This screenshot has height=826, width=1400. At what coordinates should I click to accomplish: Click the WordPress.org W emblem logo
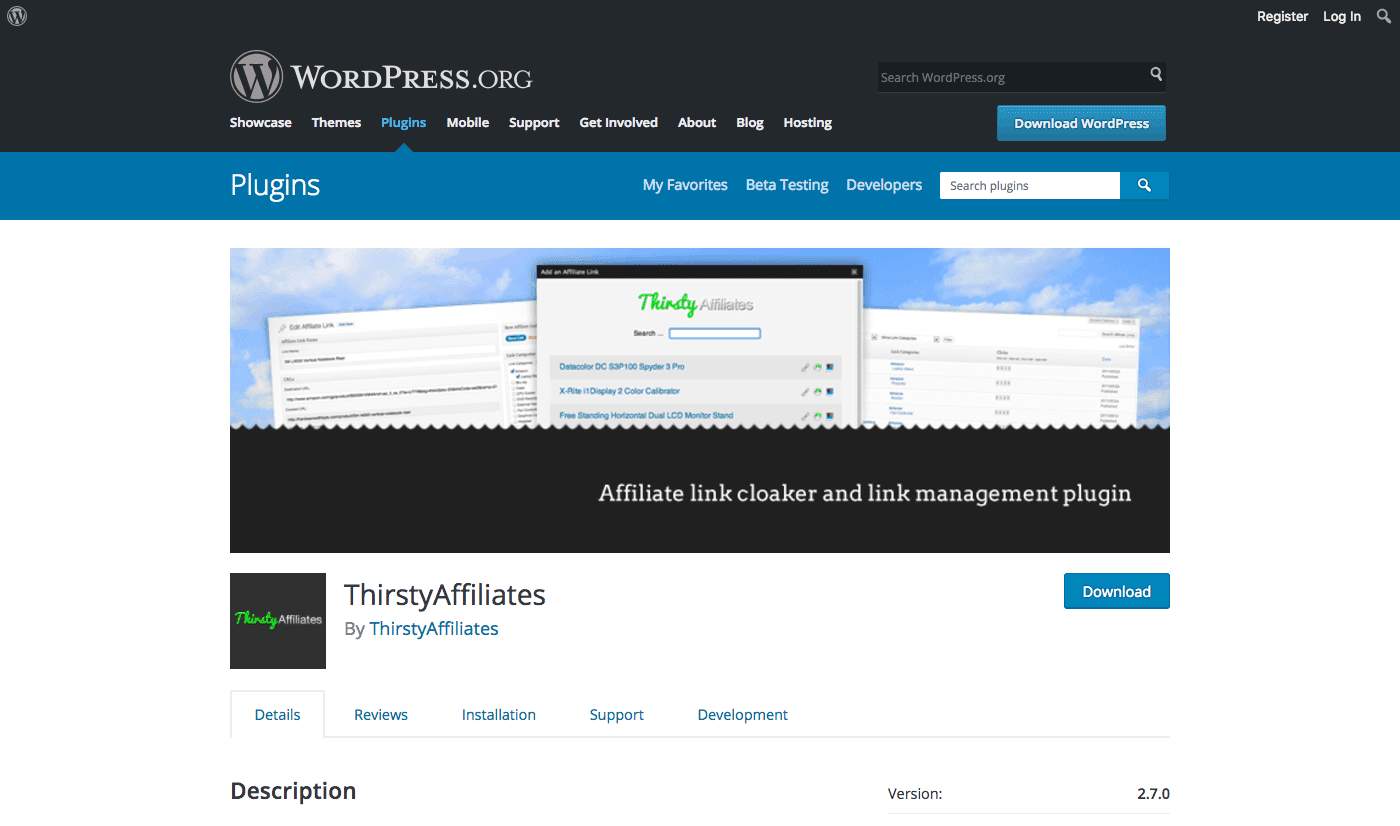point(256,76)
